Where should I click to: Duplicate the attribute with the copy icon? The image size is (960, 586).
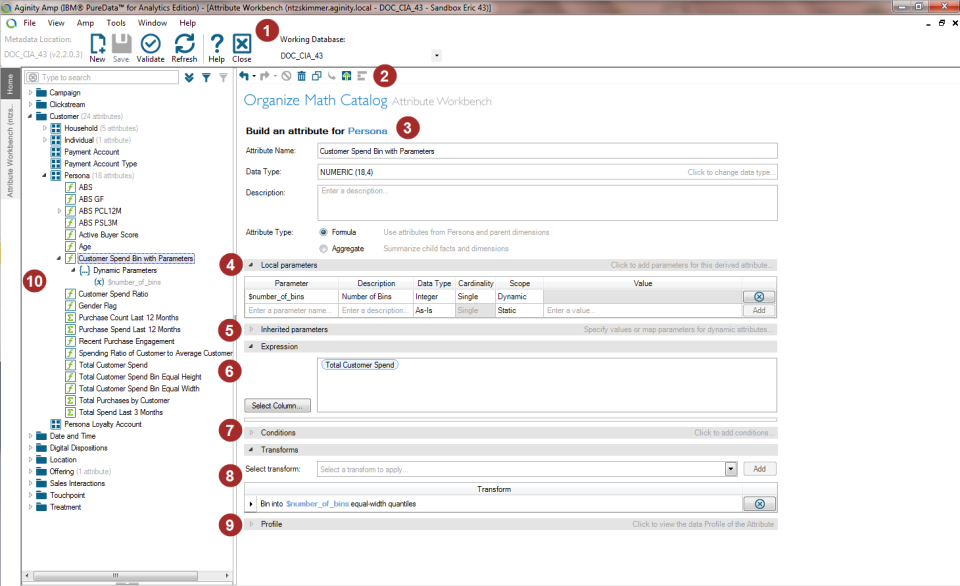pyautogui.click(x=317, y=76)
